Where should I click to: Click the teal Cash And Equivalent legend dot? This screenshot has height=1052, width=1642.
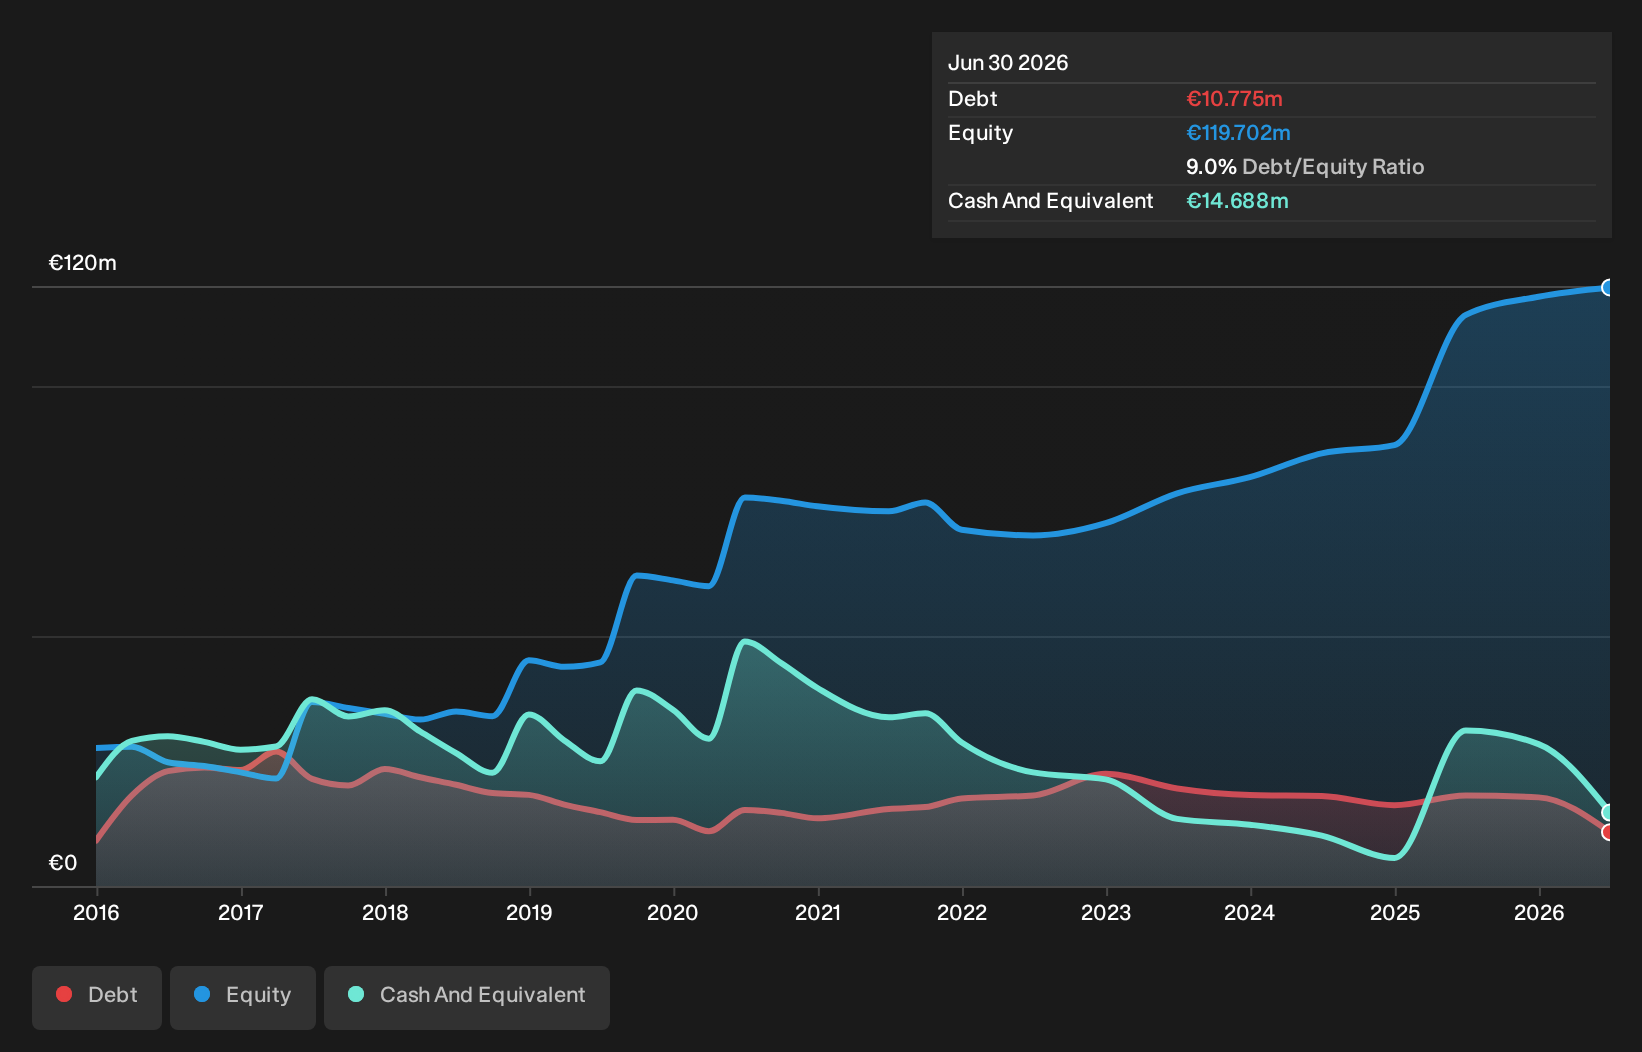(356, 994)
